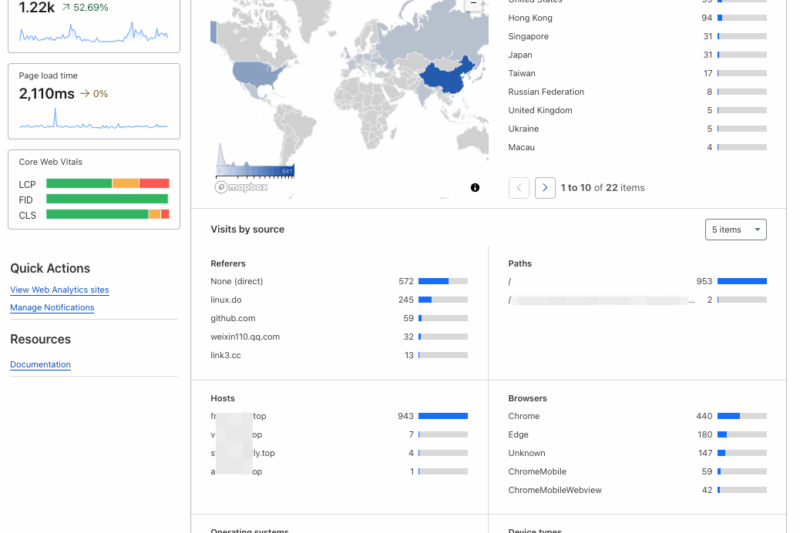Click the CLS vitals bar
This screenshot has width=800, height=533.
click(108, 214)
